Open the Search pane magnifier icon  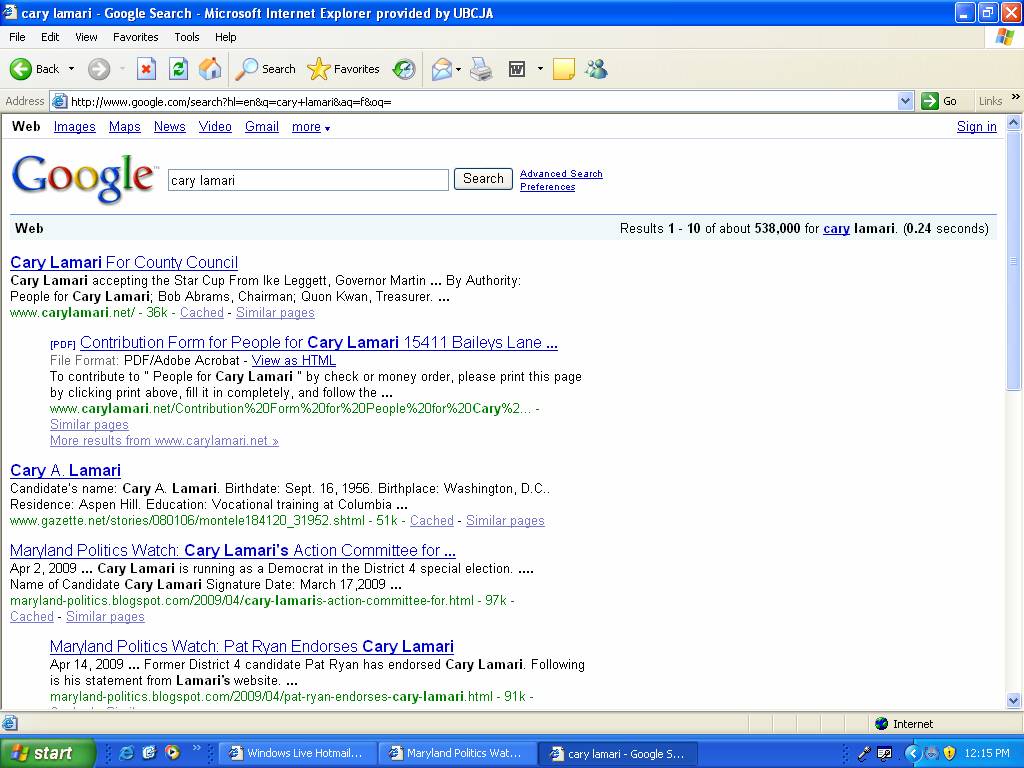click(246, 69)
